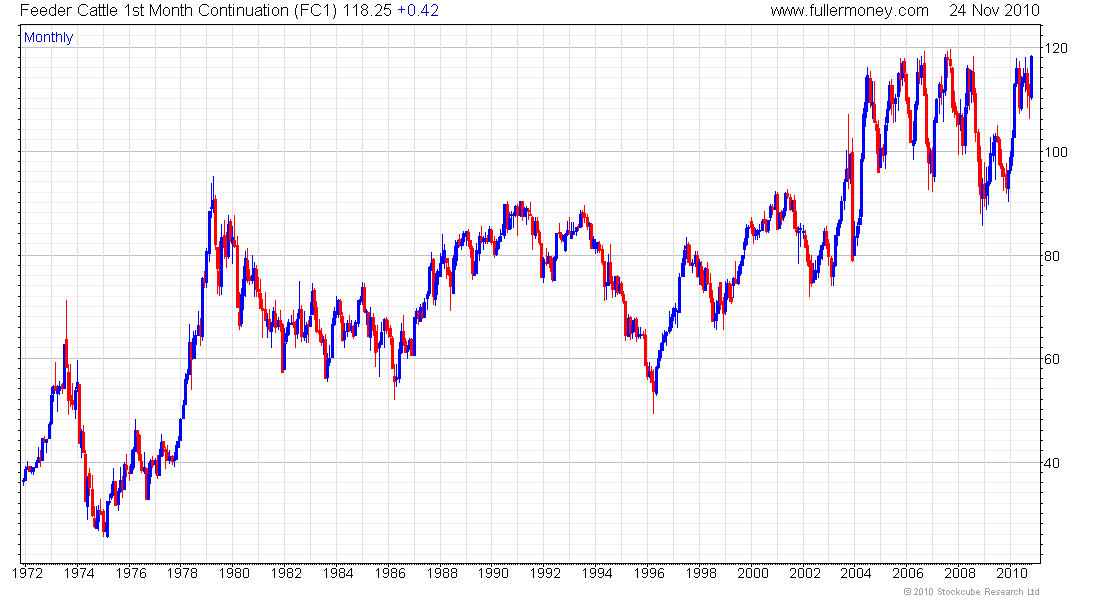This screenshot has width=1100, height=600.
Task: Click the 60 price axis label
Action: pos(1052,359)
